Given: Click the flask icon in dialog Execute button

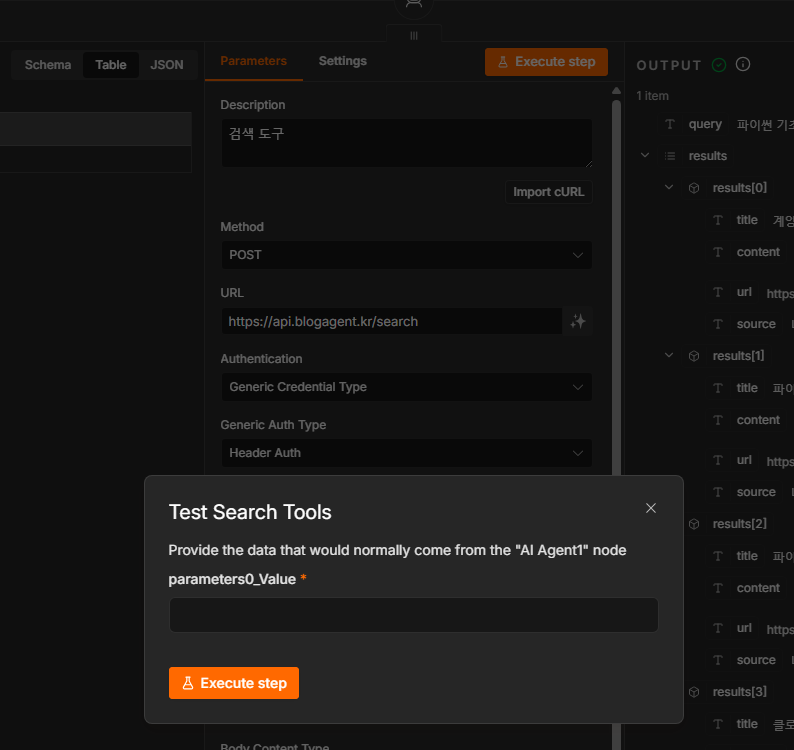Looking at the screenshot, I should click(x=188, y=683).
